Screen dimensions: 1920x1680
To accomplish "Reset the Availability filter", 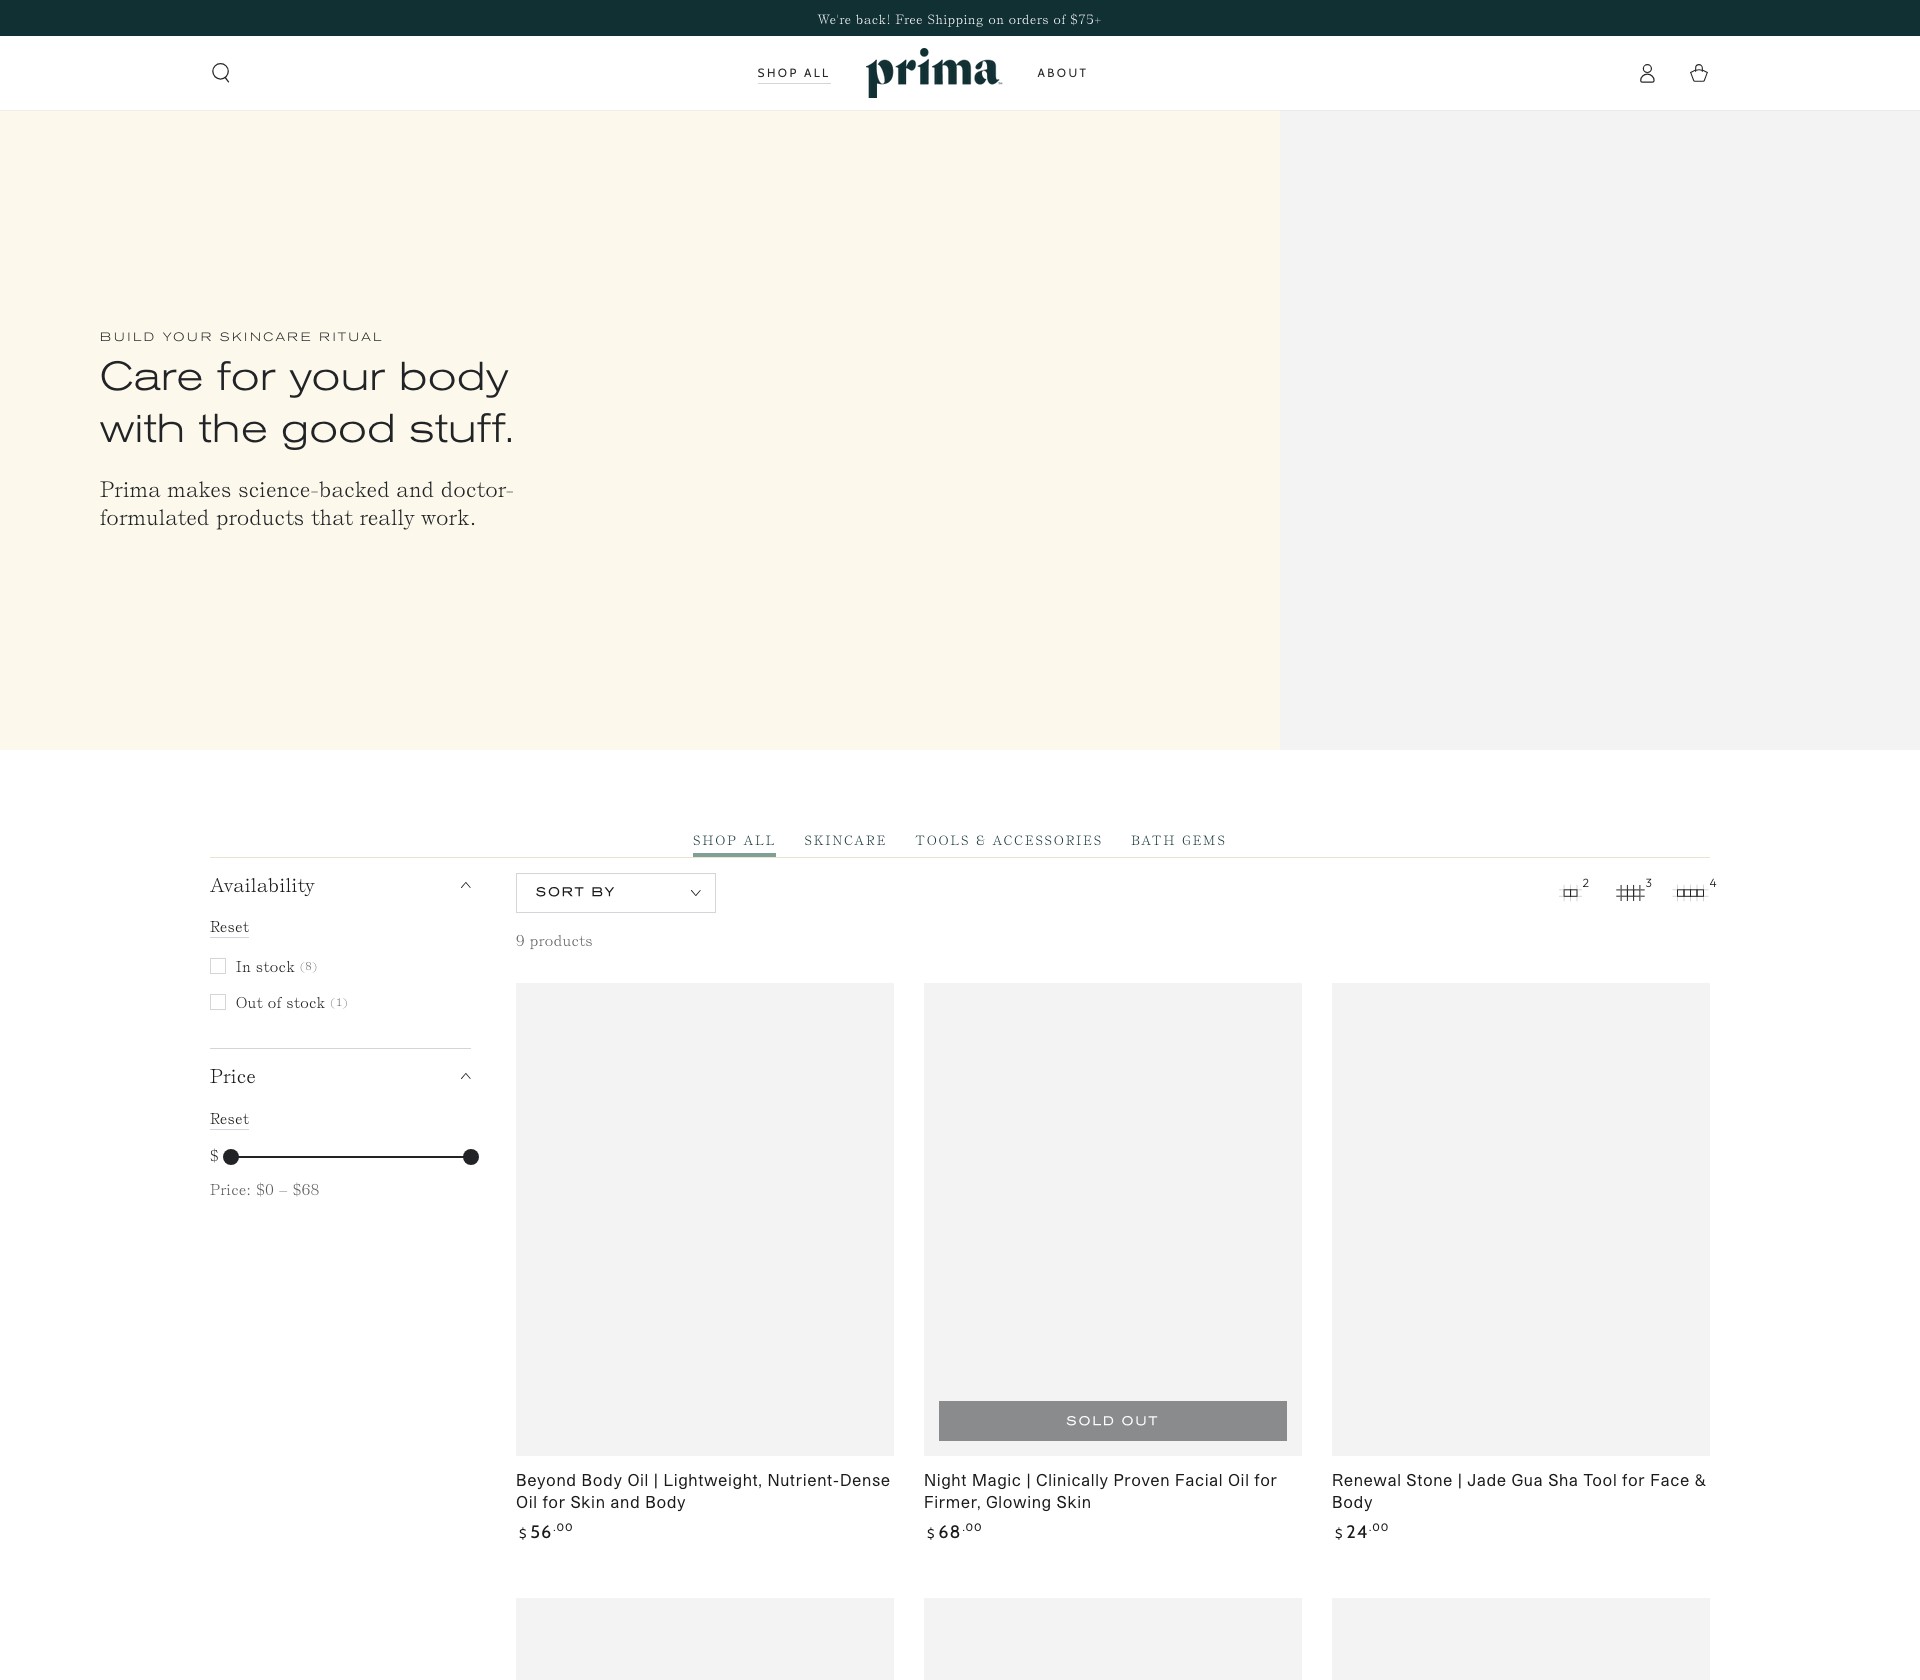I will point(229,927).
